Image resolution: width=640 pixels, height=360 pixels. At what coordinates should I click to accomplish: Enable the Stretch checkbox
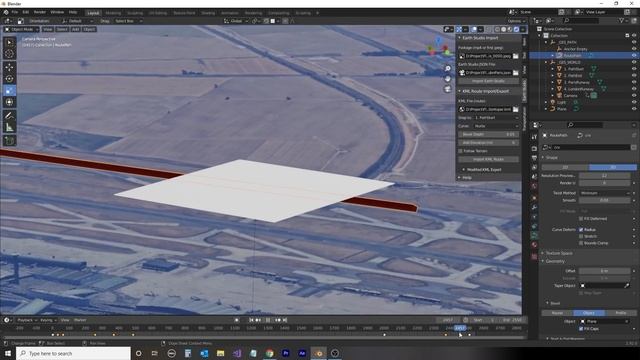coord(581,236)
